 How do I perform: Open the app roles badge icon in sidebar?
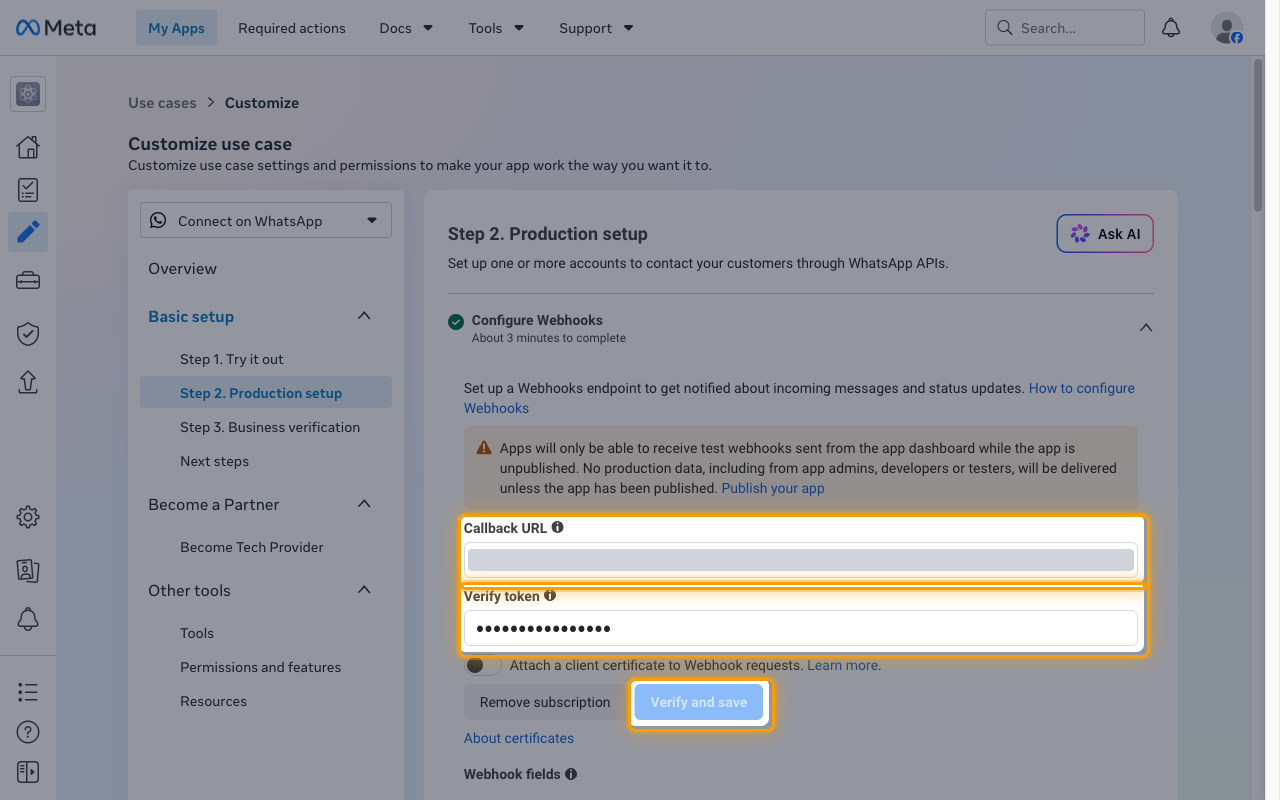point(28,570)
